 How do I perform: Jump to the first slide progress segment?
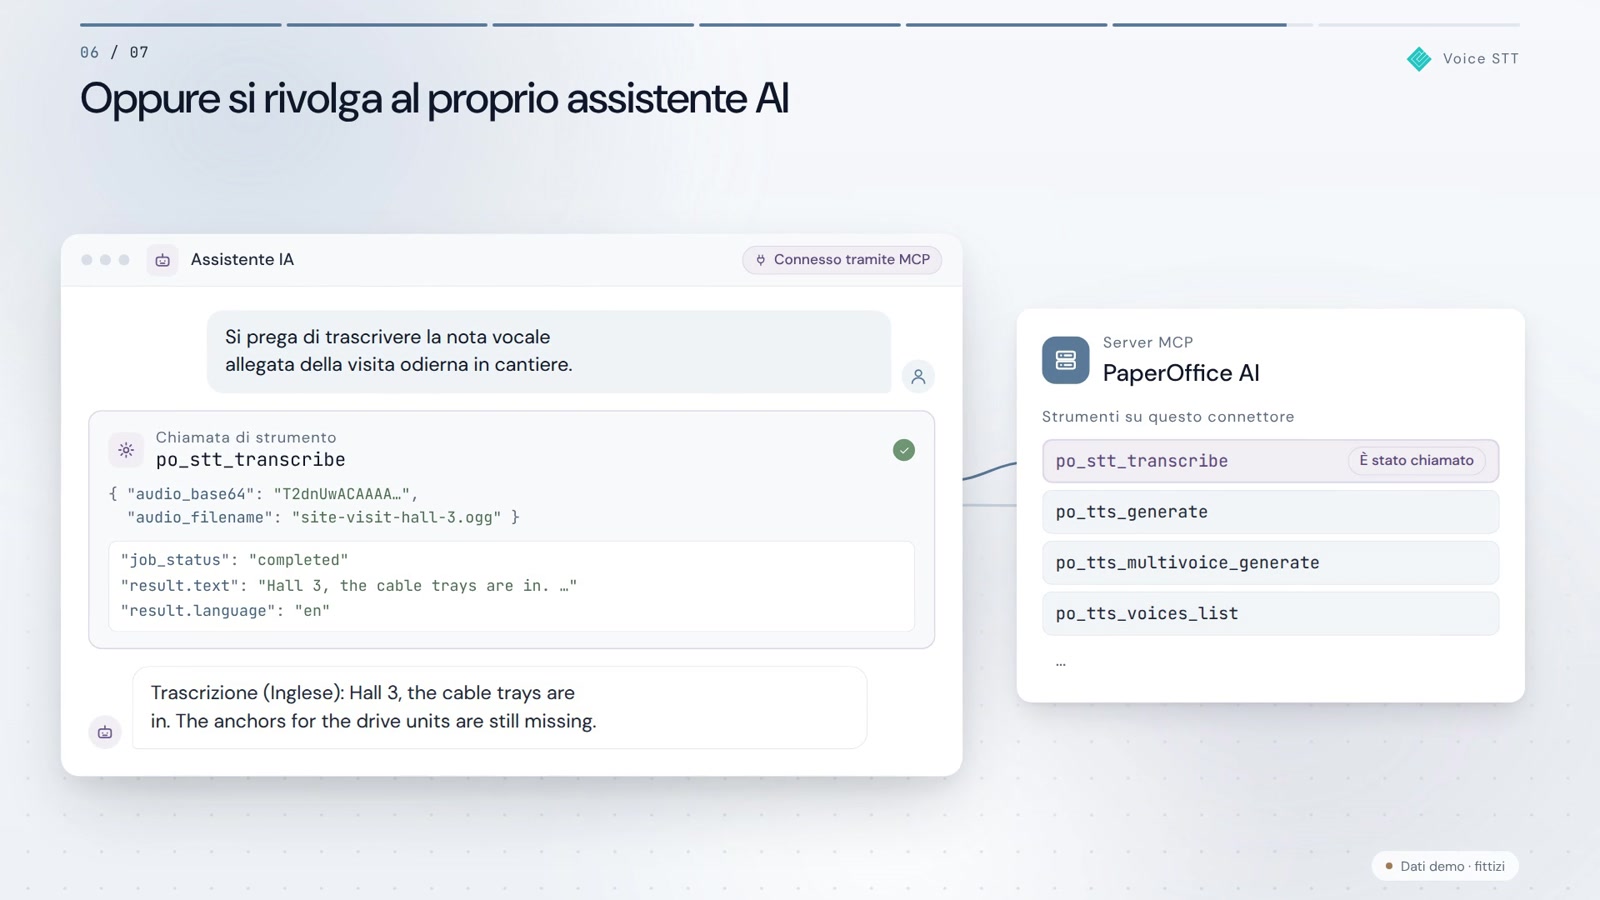(180, 24)
